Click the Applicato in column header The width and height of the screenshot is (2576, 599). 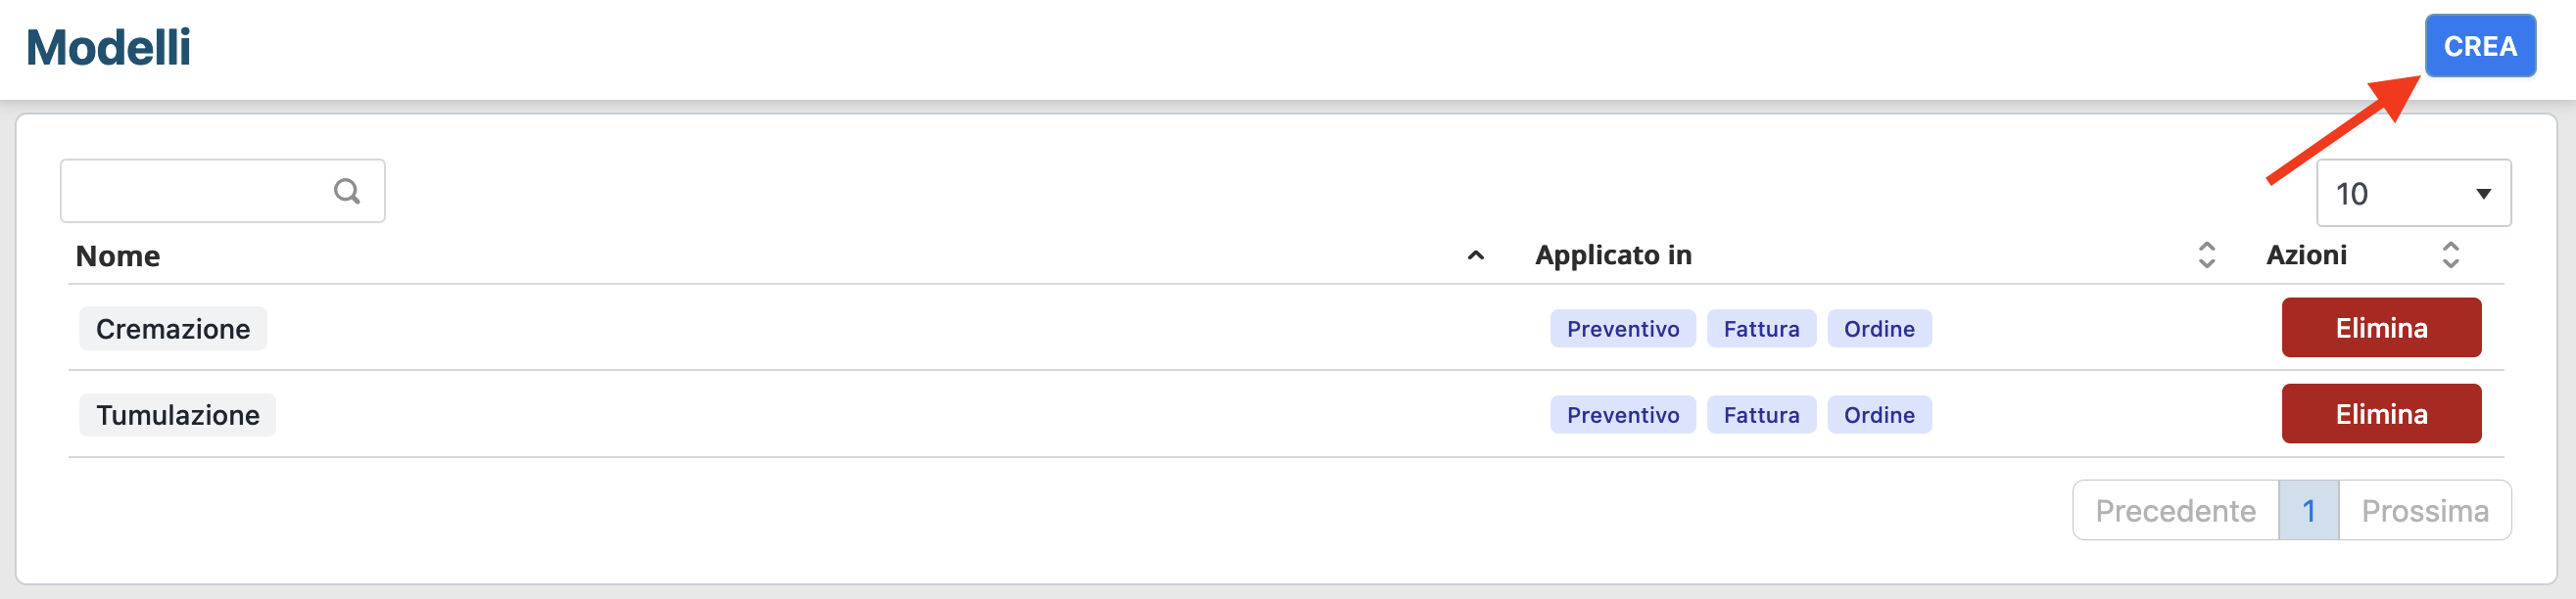pos(1613,255)
